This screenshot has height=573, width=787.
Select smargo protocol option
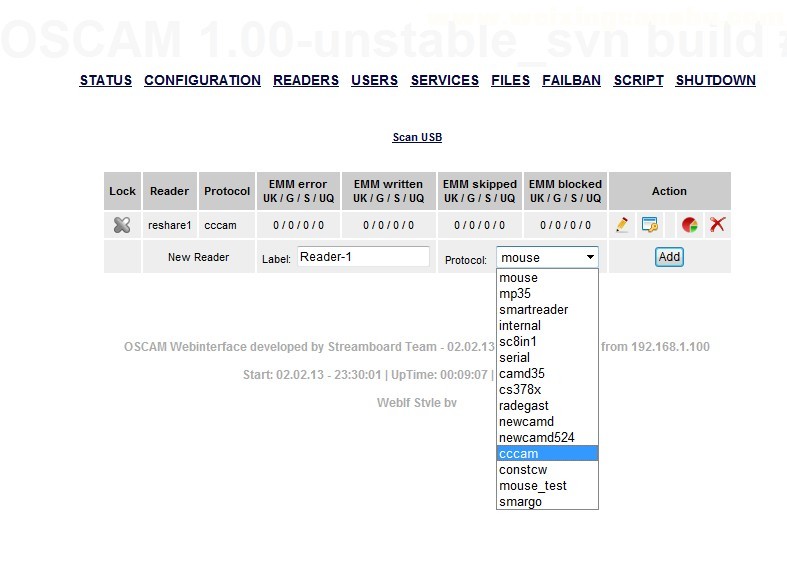coord(547,502)
